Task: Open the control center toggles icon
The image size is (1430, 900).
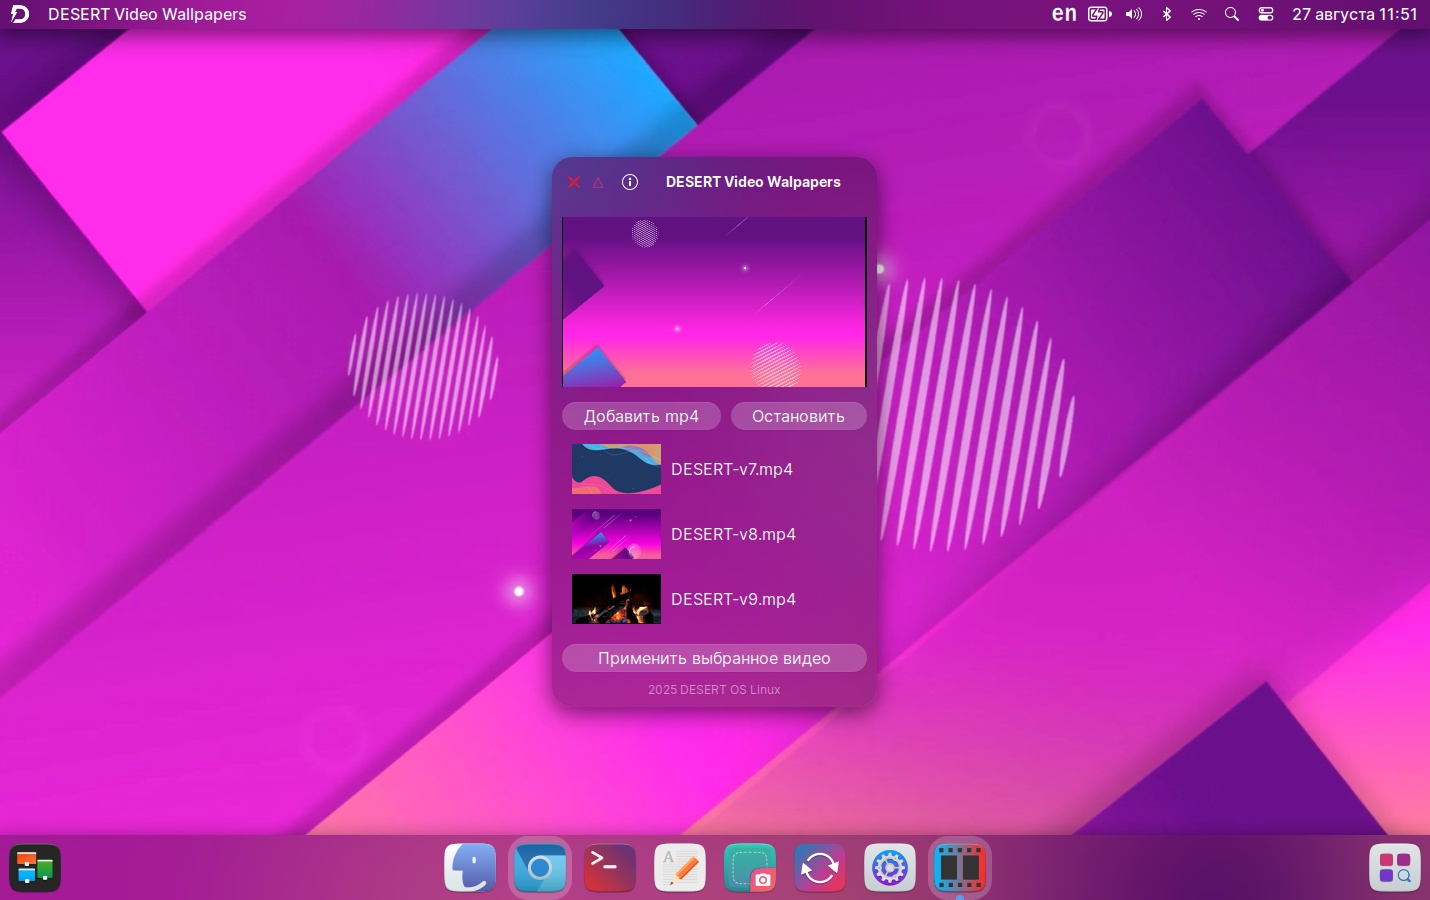Action: [1266, 14]
